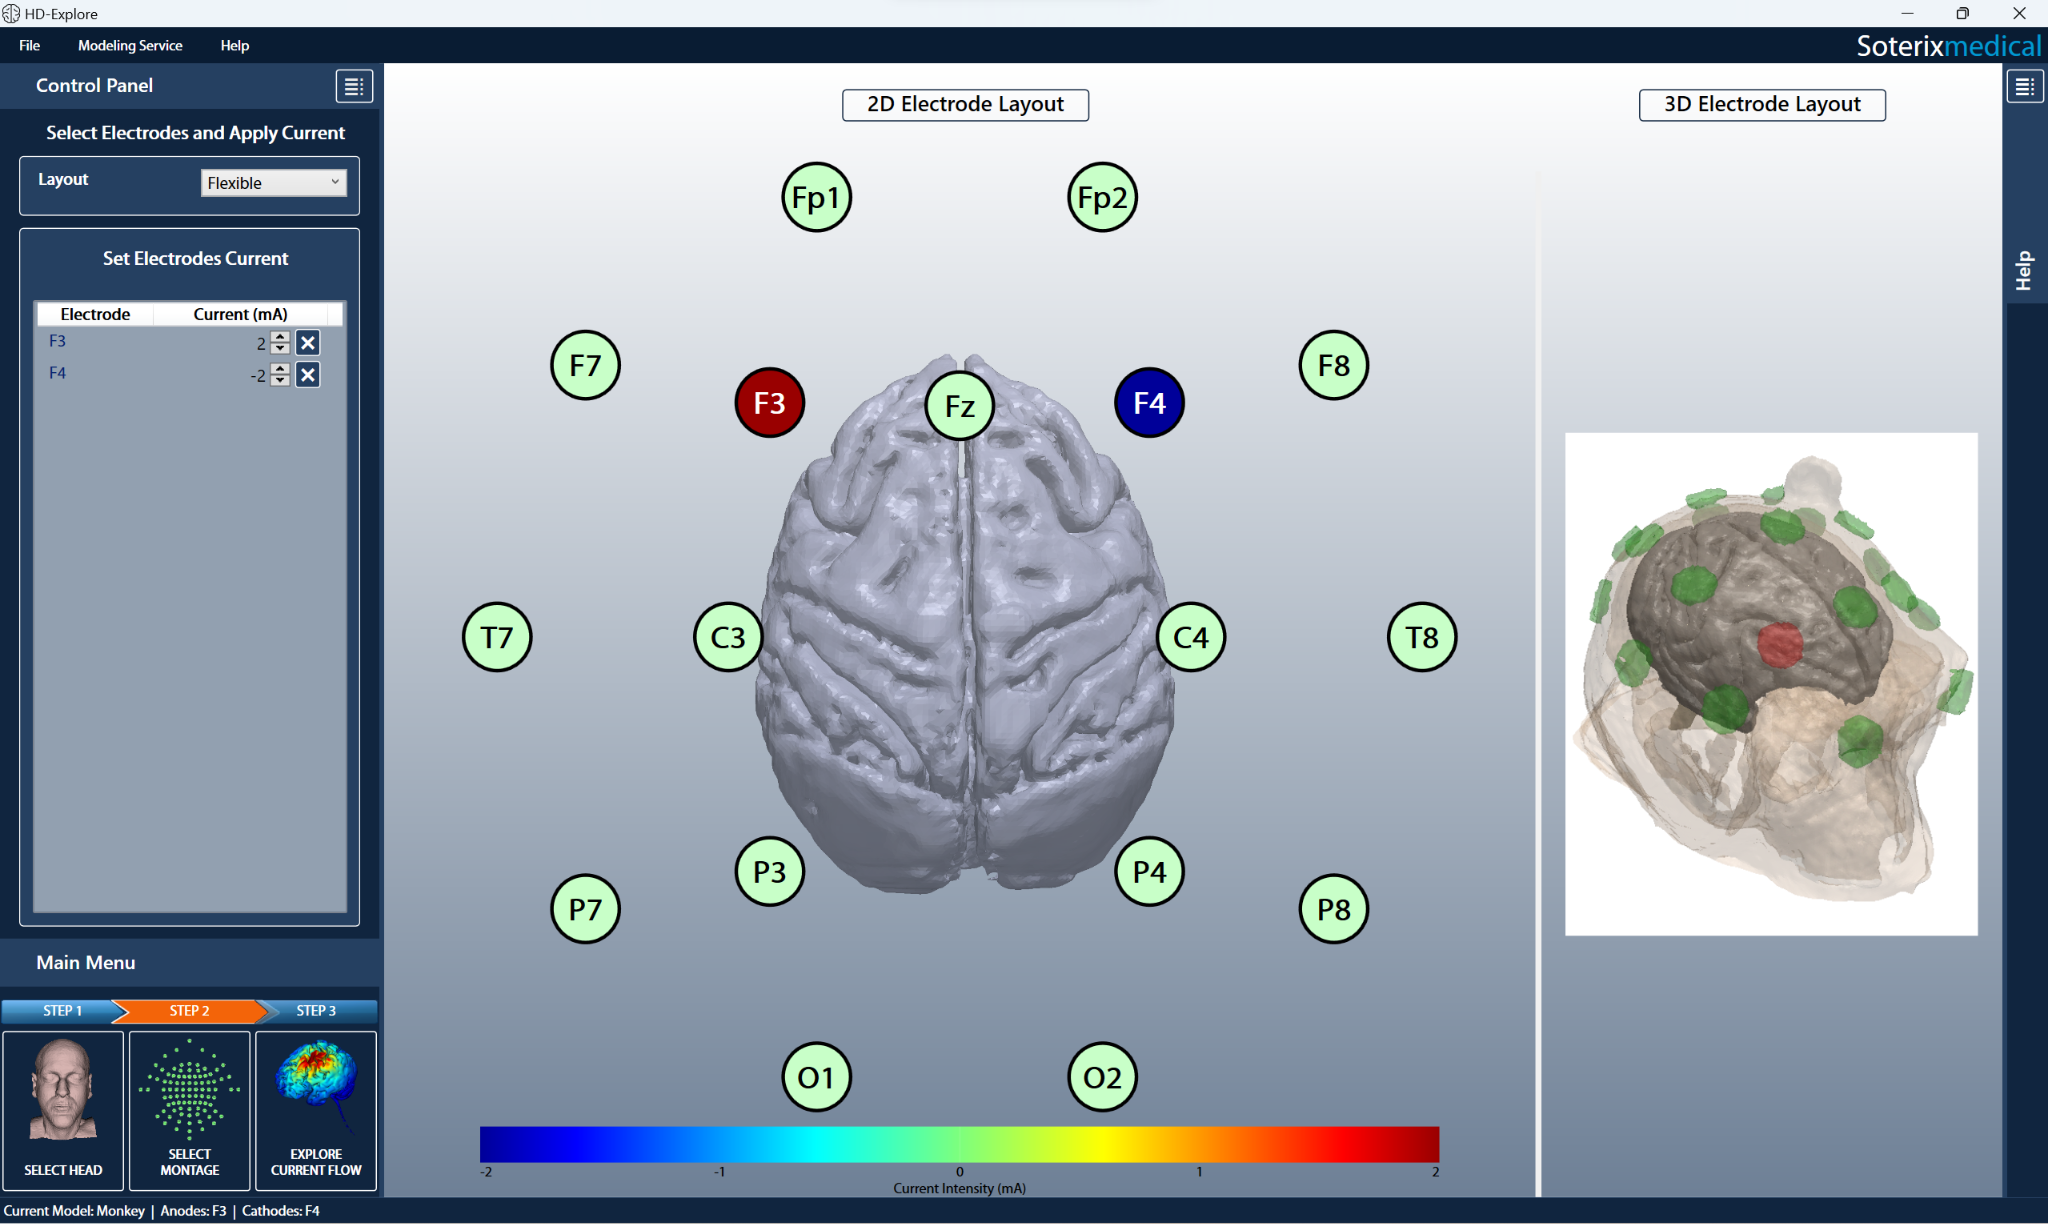Select the F8 electrode
2048x1224 pixels.
(1333, 365)
